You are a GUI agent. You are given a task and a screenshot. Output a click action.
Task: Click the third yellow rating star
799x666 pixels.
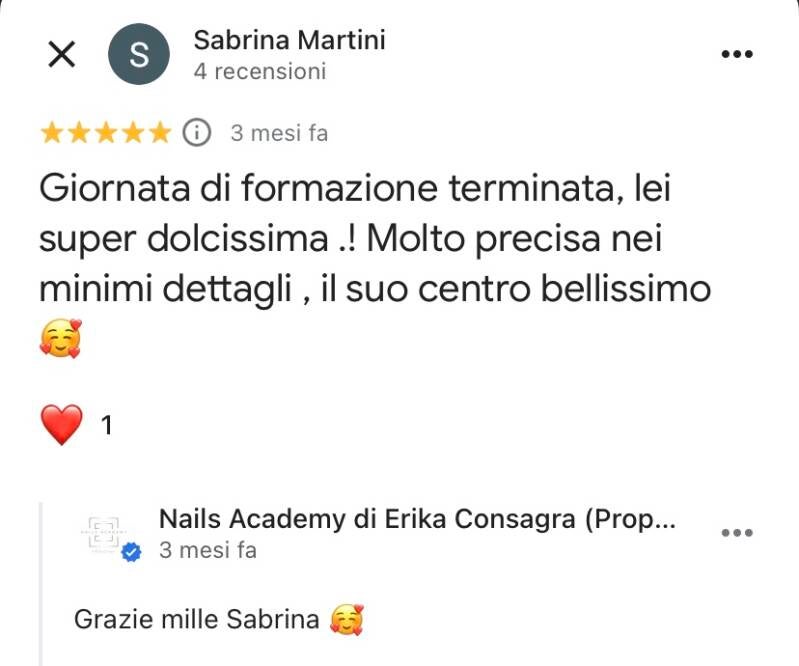click(x=106, y=133)
